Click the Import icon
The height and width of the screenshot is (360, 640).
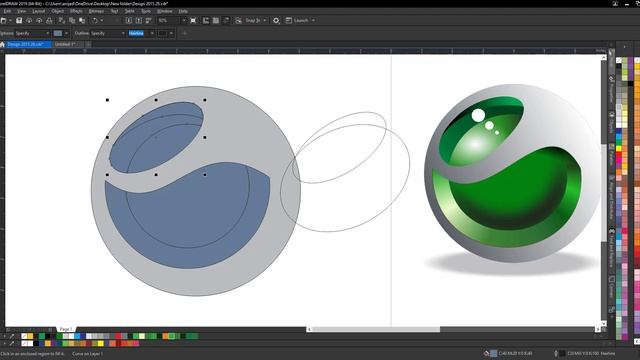click(129, 20)
